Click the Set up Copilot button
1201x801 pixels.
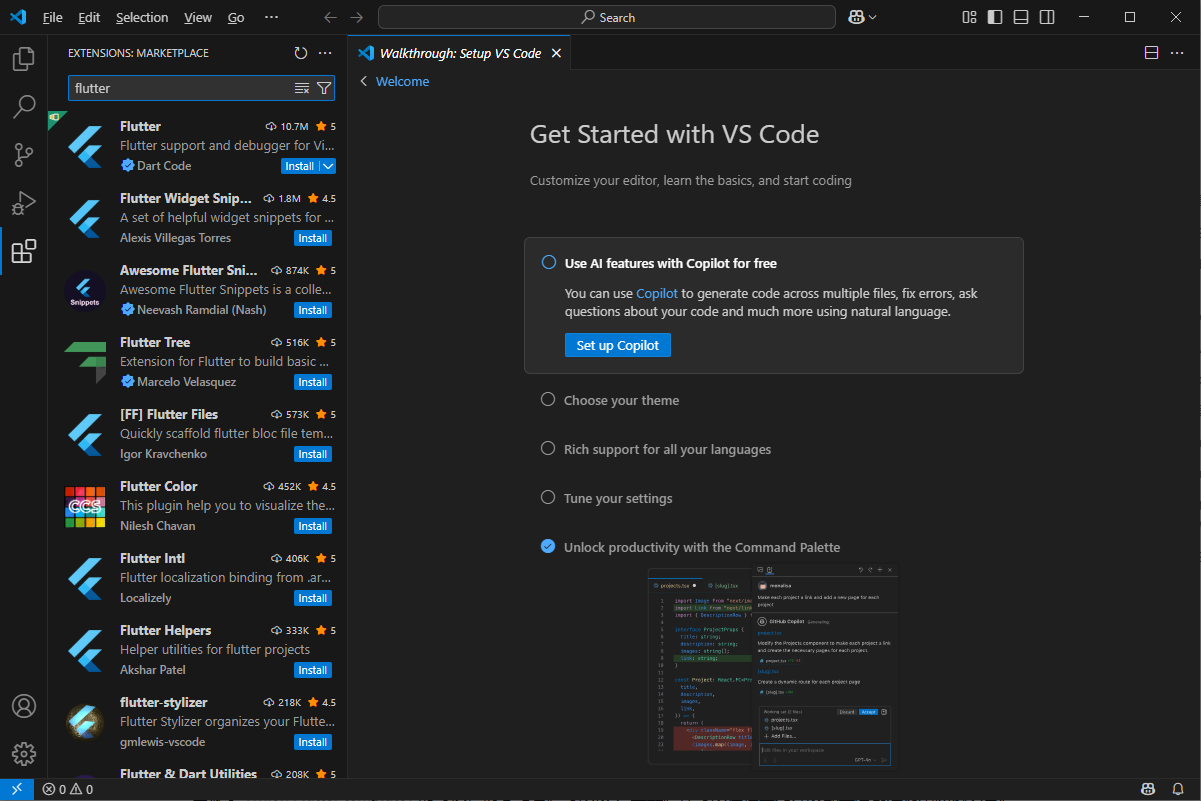[617, 345]
